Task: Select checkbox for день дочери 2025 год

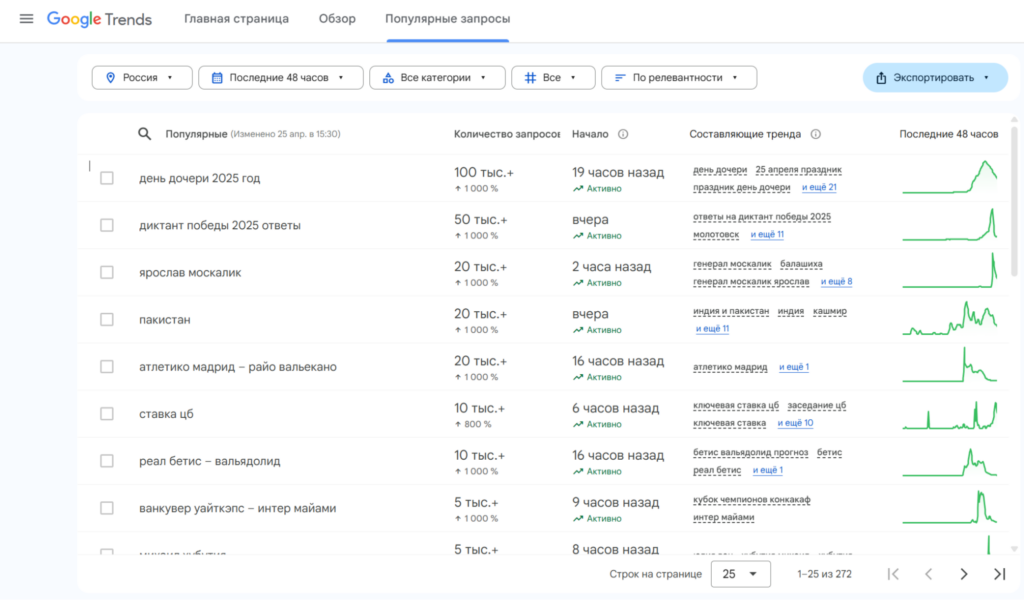Action: 106,178
